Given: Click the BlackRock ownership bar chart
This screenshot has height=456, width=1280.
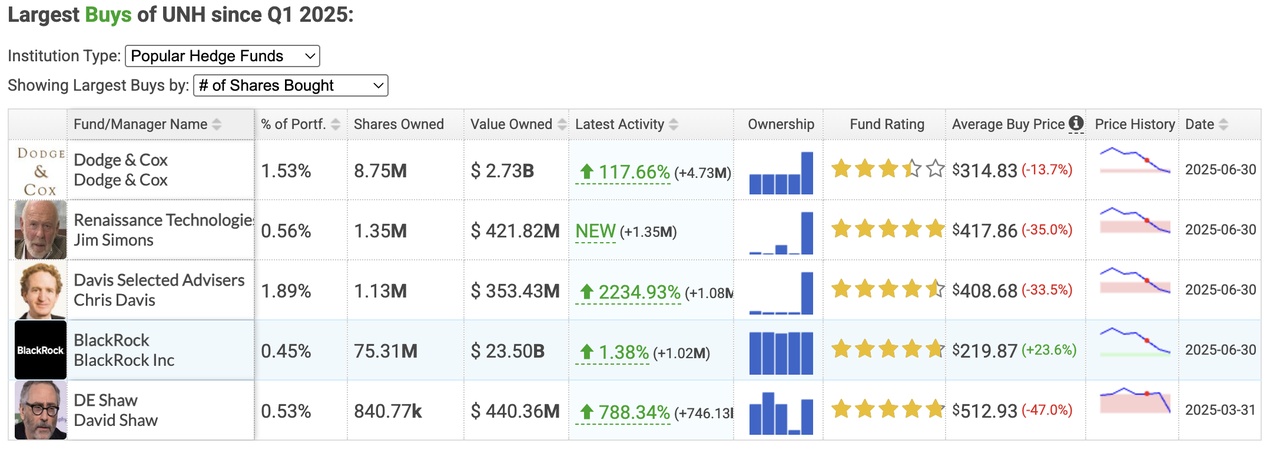Looking at the screenshot, I should pyautogui.click(x=781, y=352).
